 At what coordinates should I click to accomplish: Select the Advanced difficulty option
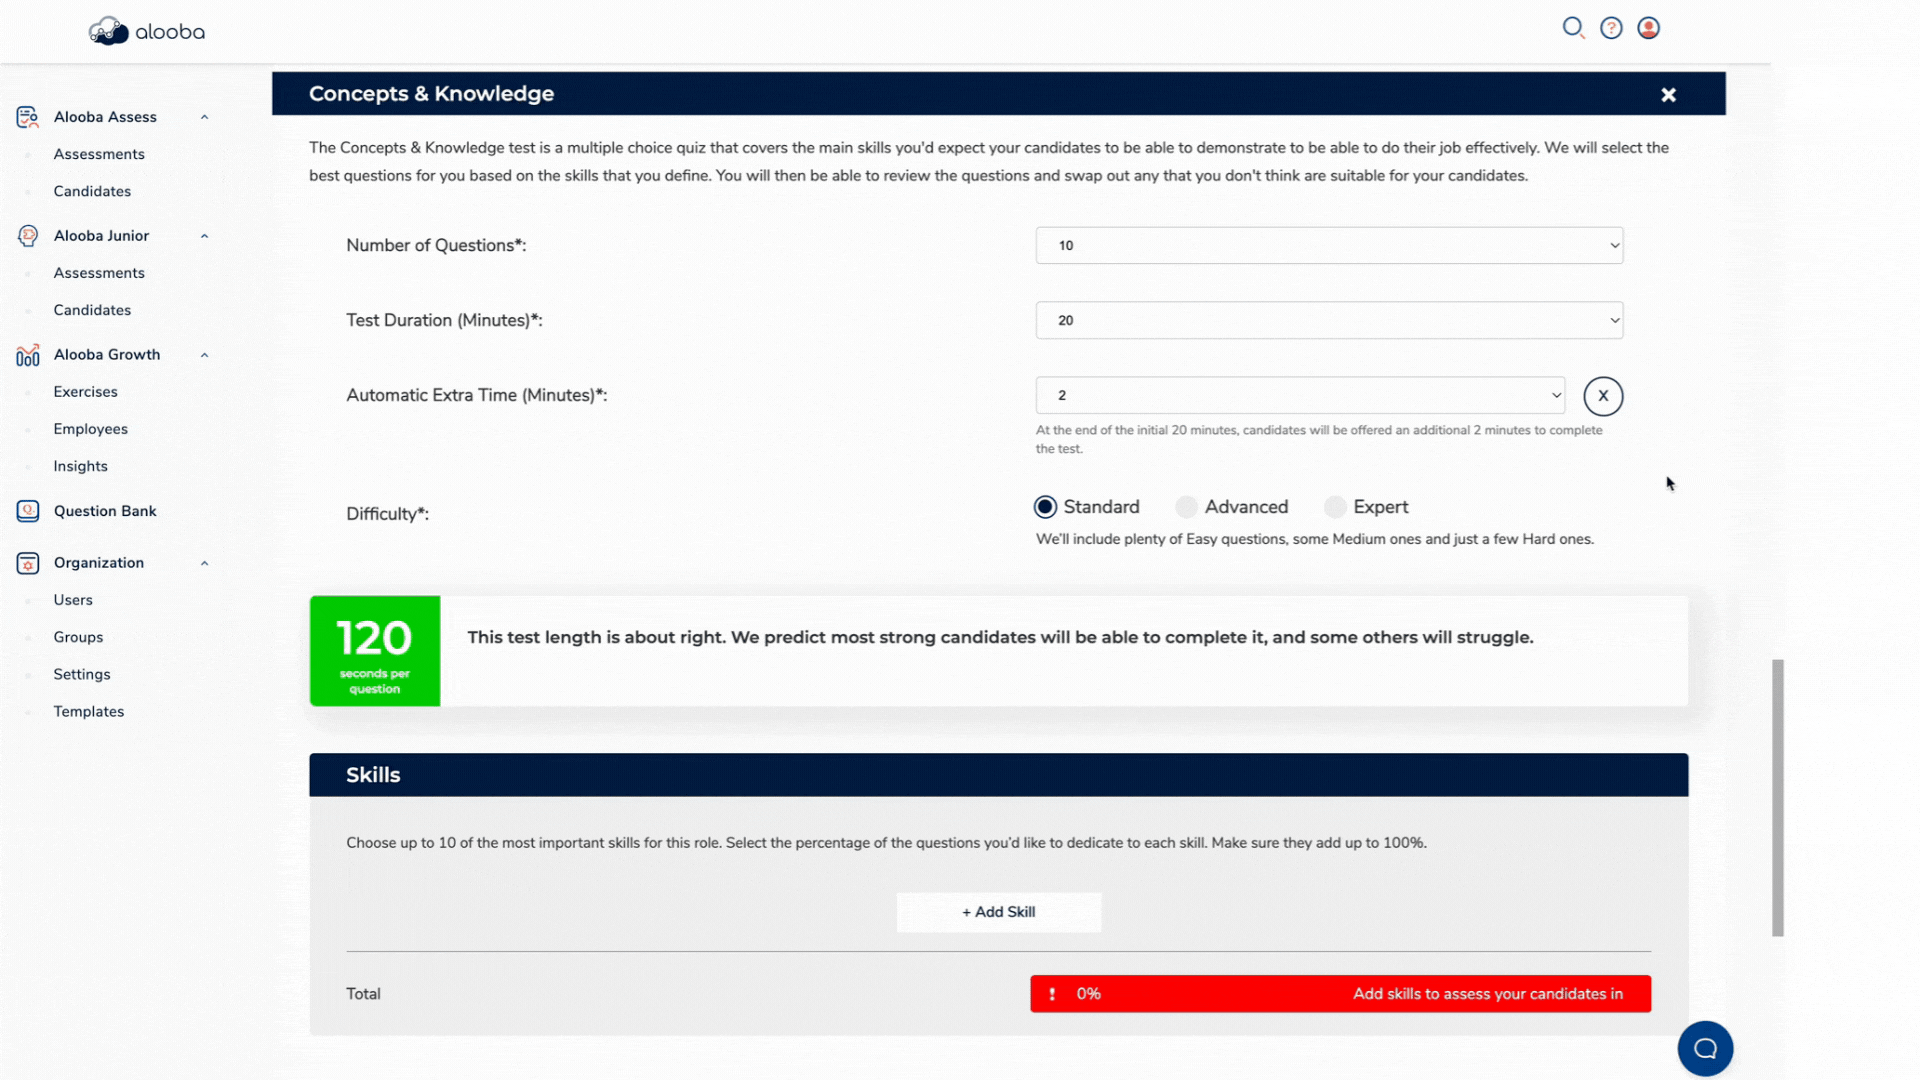pyautogui.click(x=1185, y=506)
